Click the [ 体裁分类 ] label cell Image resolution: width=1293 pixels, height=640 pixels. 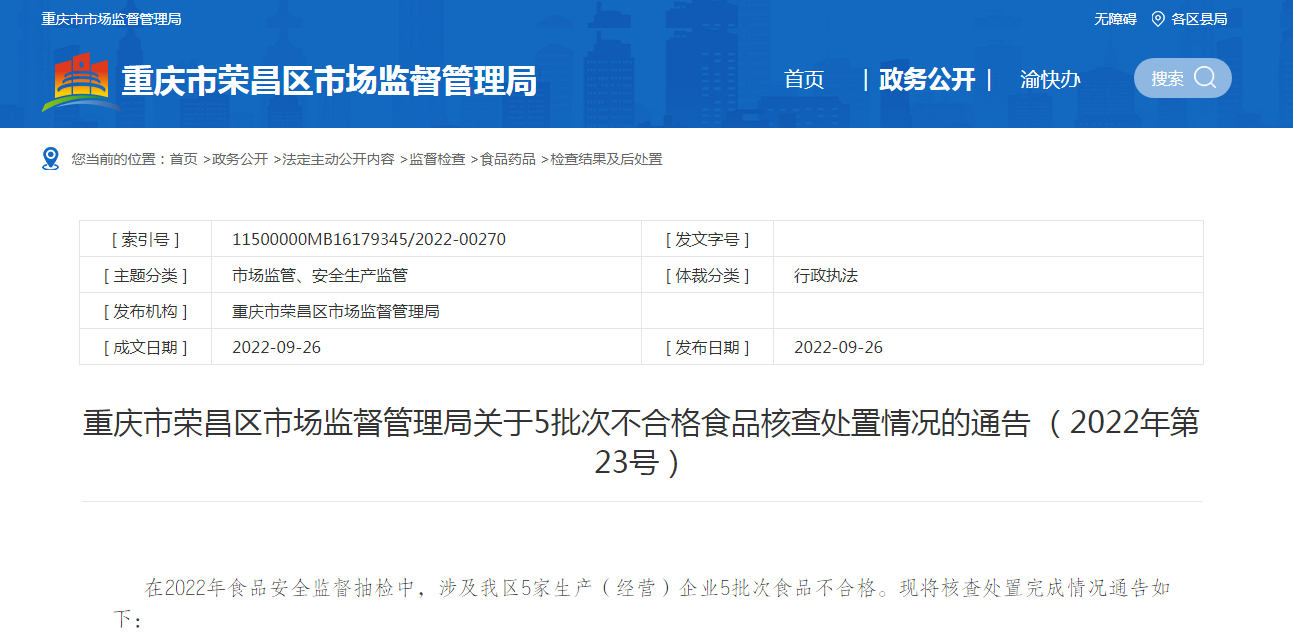[708, 275]
